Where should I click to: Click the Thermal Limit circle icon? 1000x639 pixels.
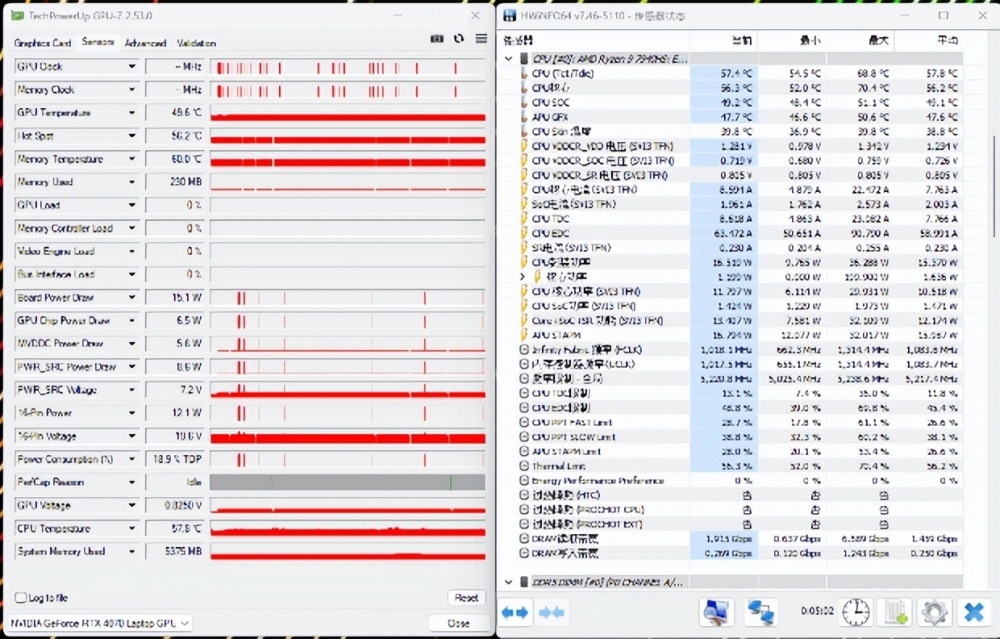(524, 466)
